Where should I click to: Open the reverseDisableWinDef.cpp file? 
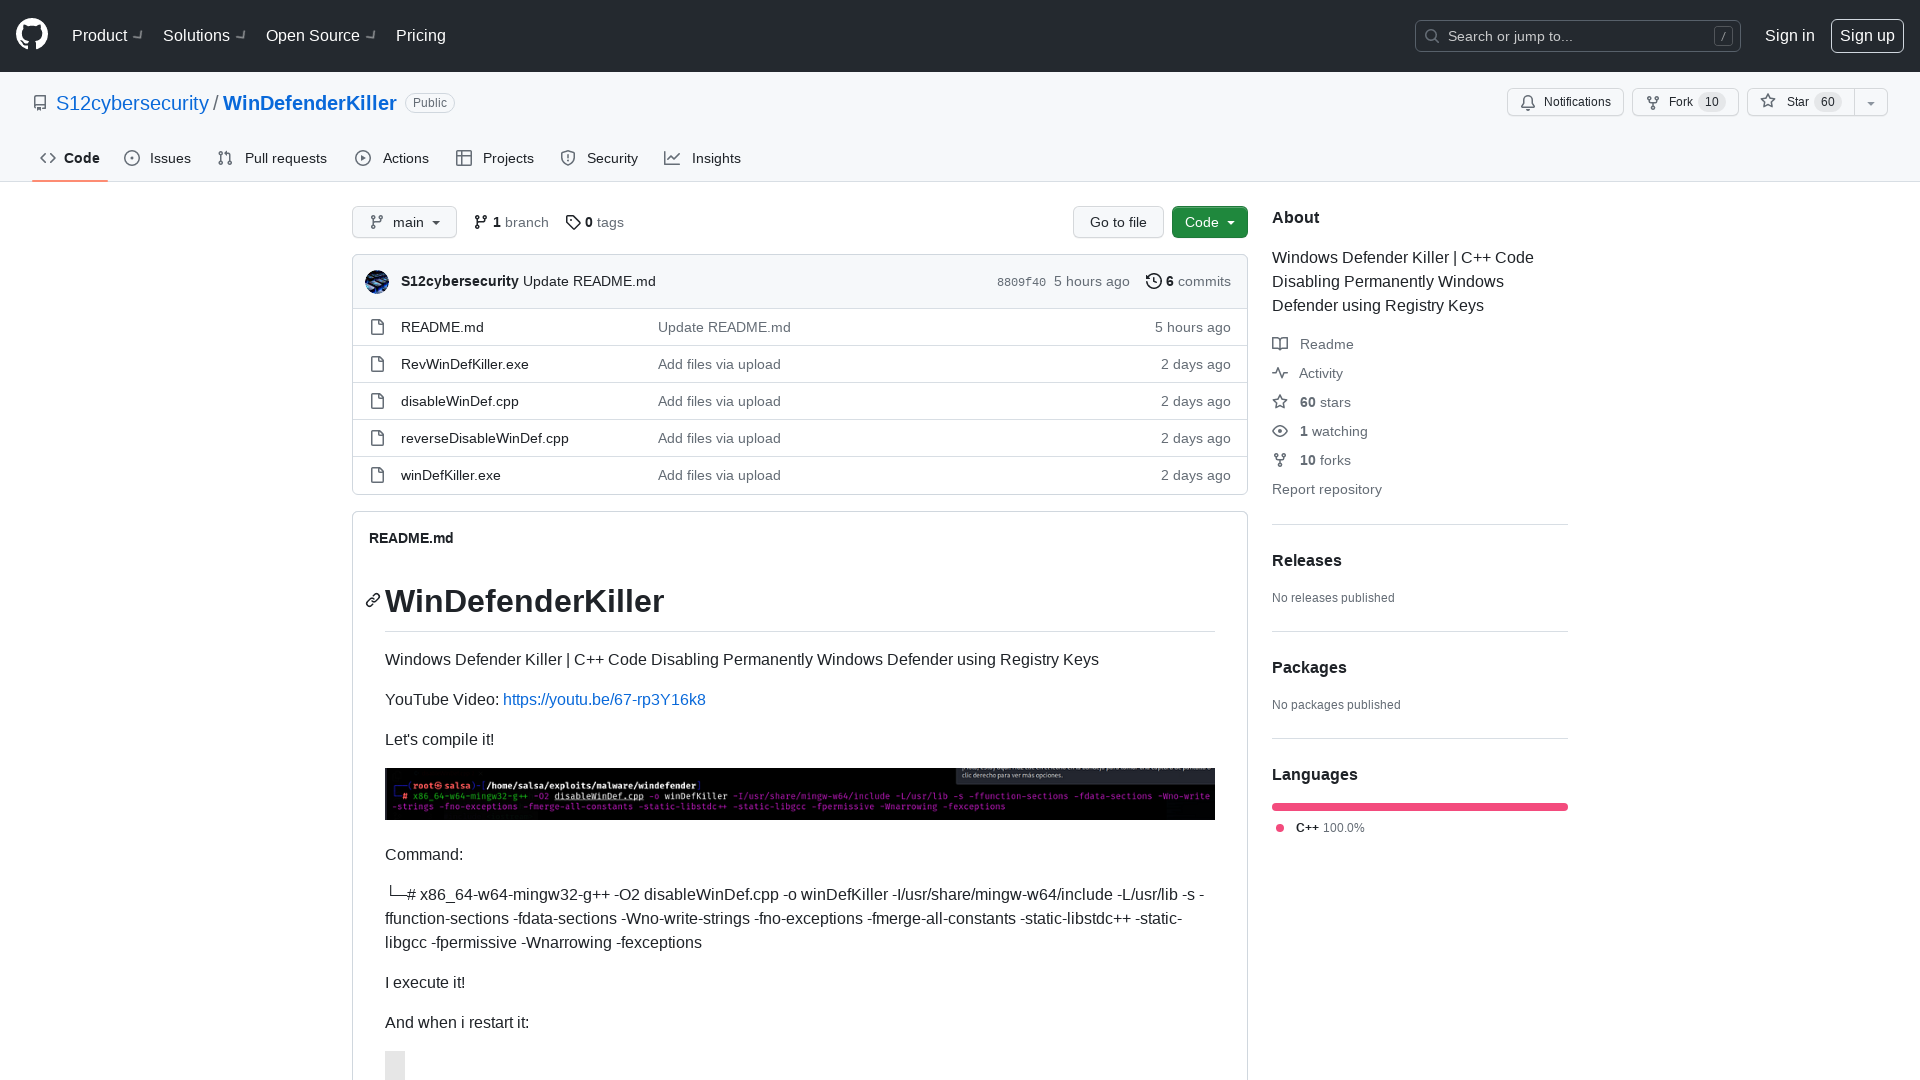[485, 438]
